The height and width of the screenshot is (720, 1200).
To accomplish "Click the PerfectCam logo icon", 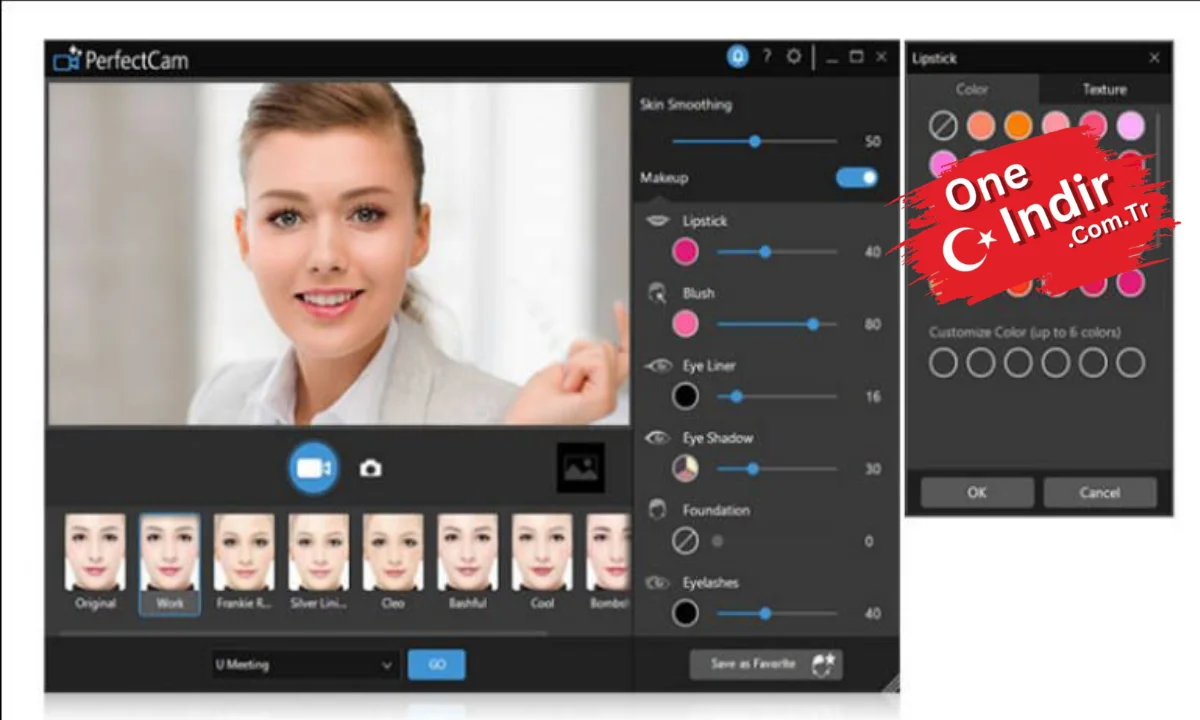I will click(x=66, y=60).
